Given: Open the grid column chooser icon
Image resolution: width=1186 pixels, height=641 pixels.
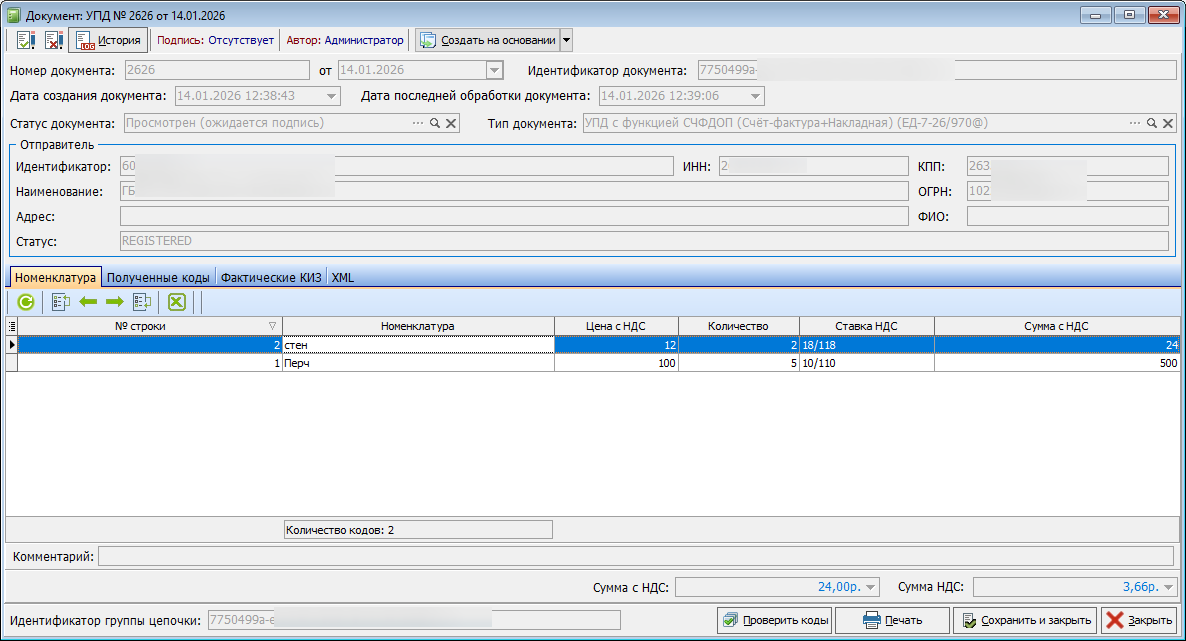Looking at the screenshot, I should tap(12, 326).
